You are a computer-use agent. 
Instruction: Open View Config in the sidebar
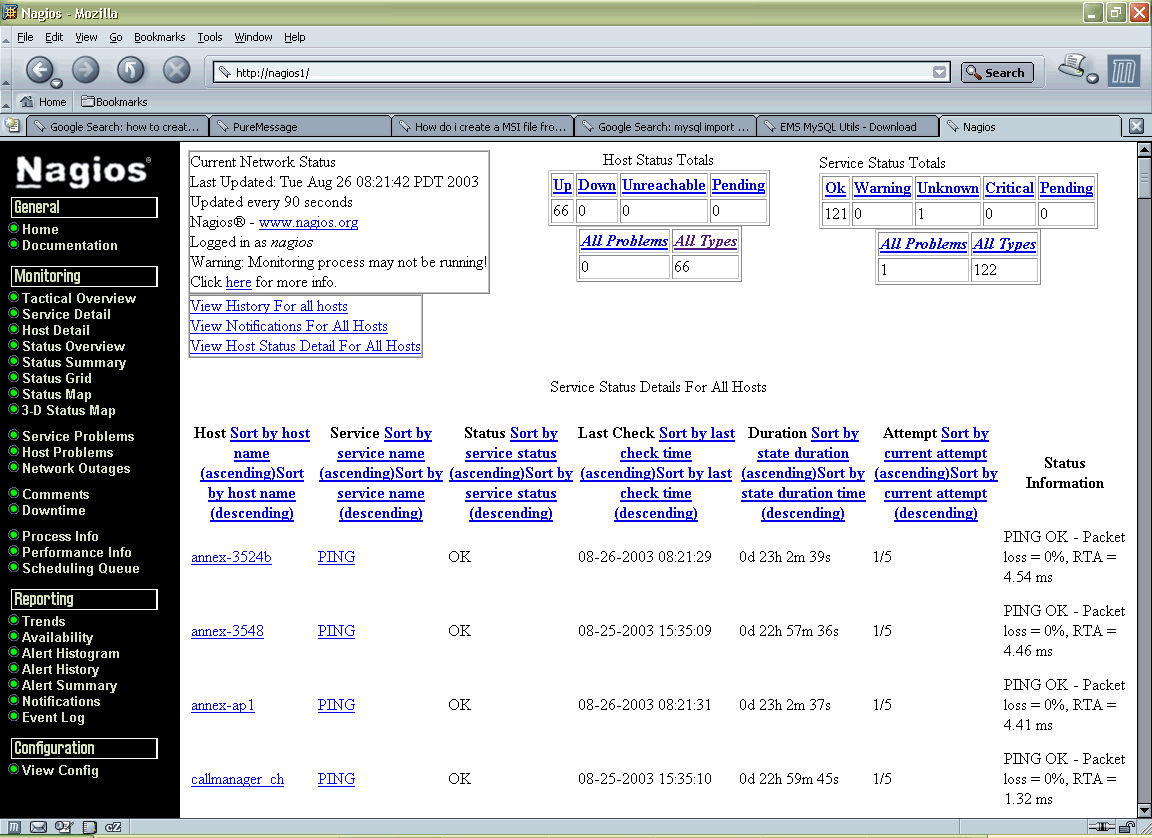click(60, 770)
